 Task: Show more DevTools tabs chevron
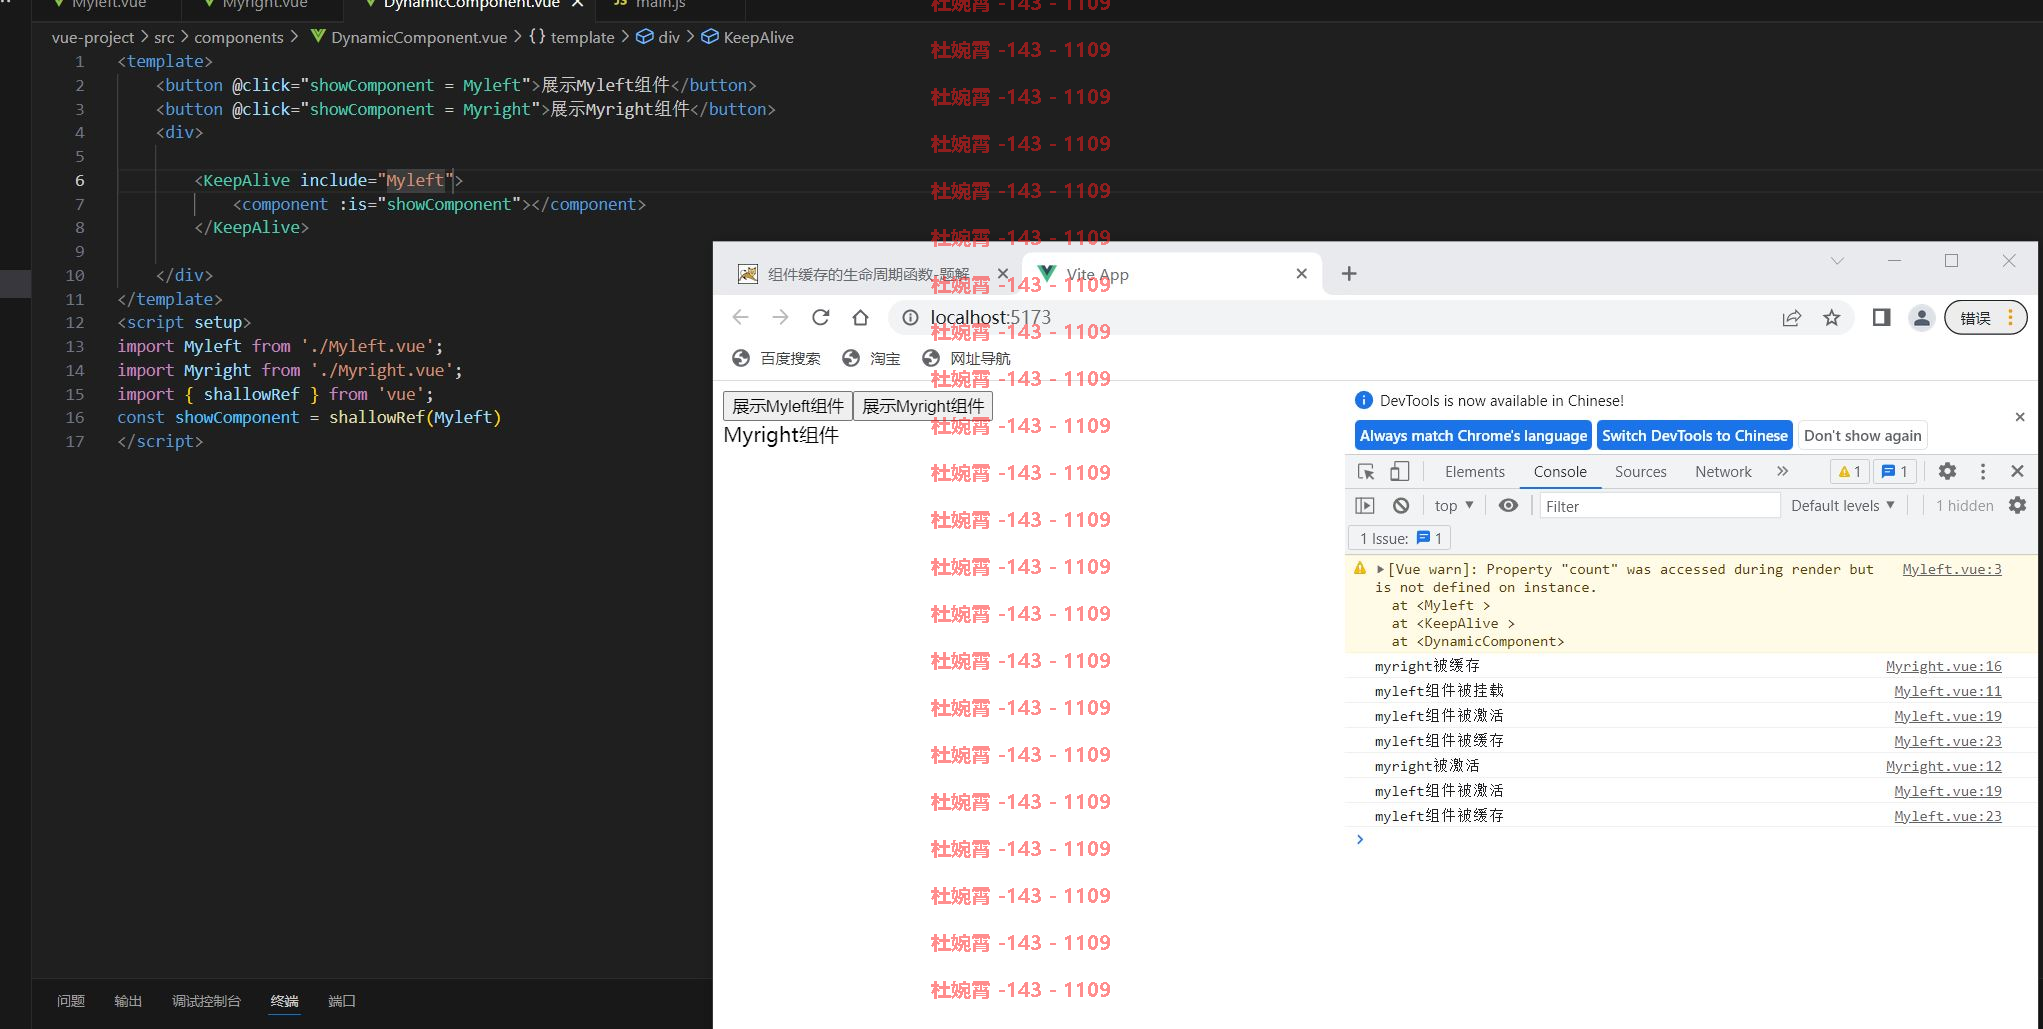pos(1782,471)
